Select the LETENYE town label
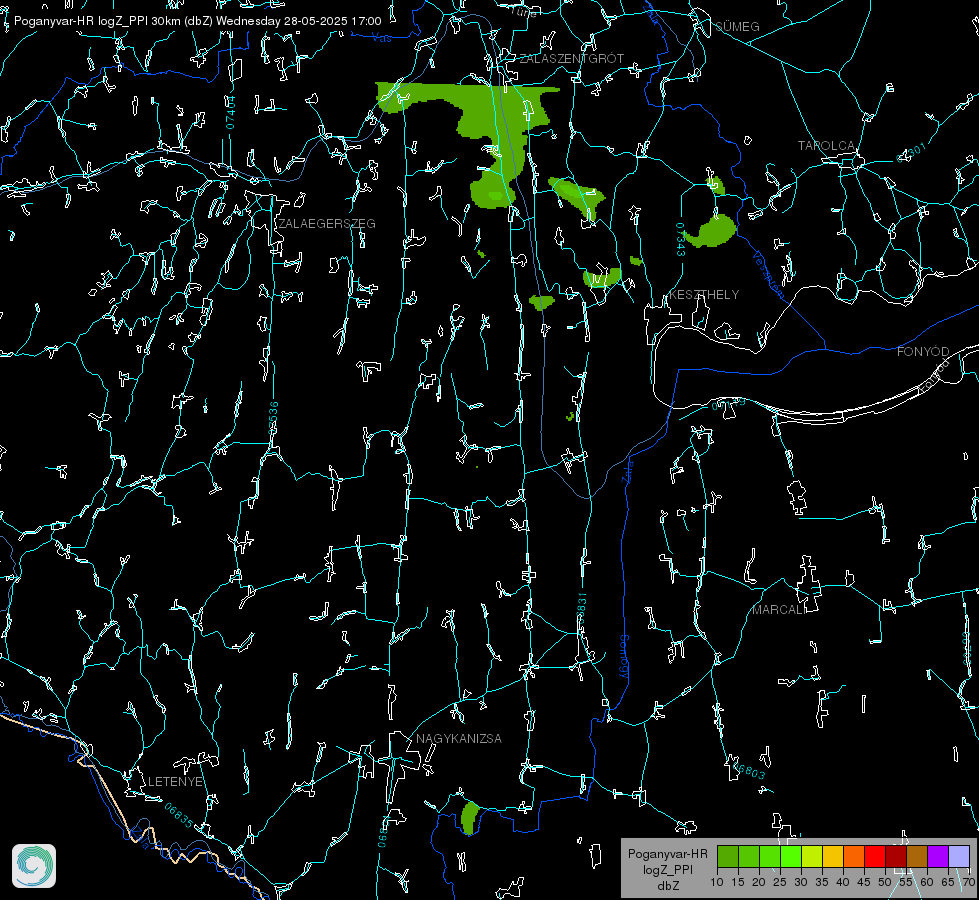Screen dimensions: 979x900 175,782
